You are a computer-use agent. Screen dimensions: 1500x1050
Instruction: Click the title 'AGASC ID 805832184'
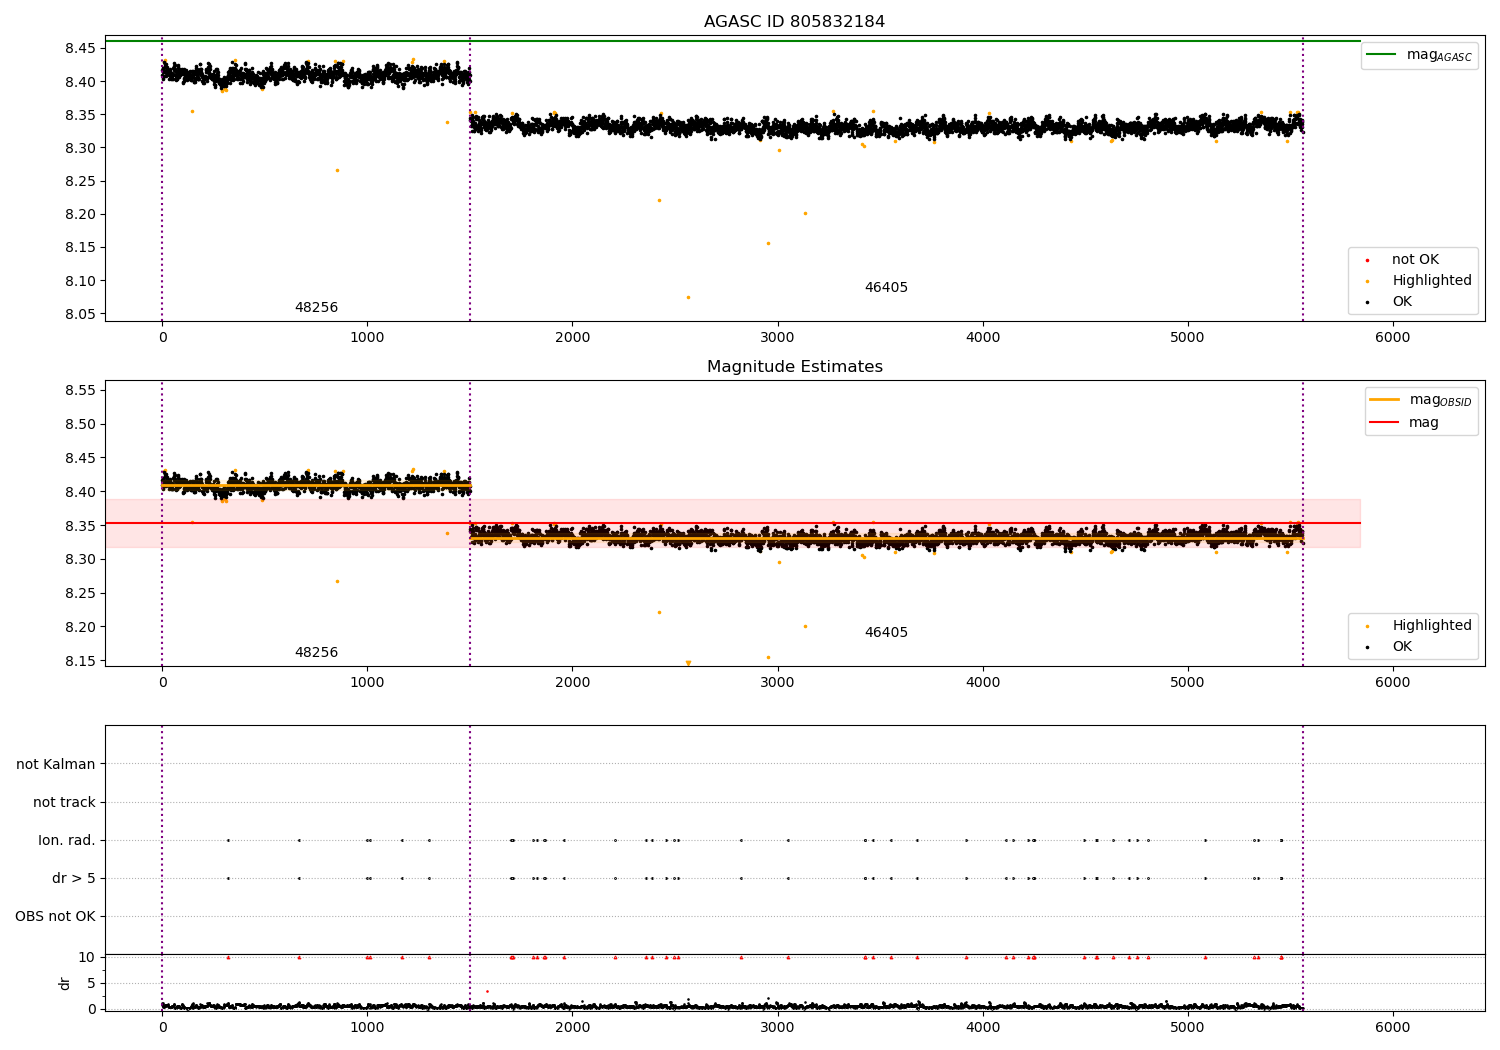[x=794, y=22]
